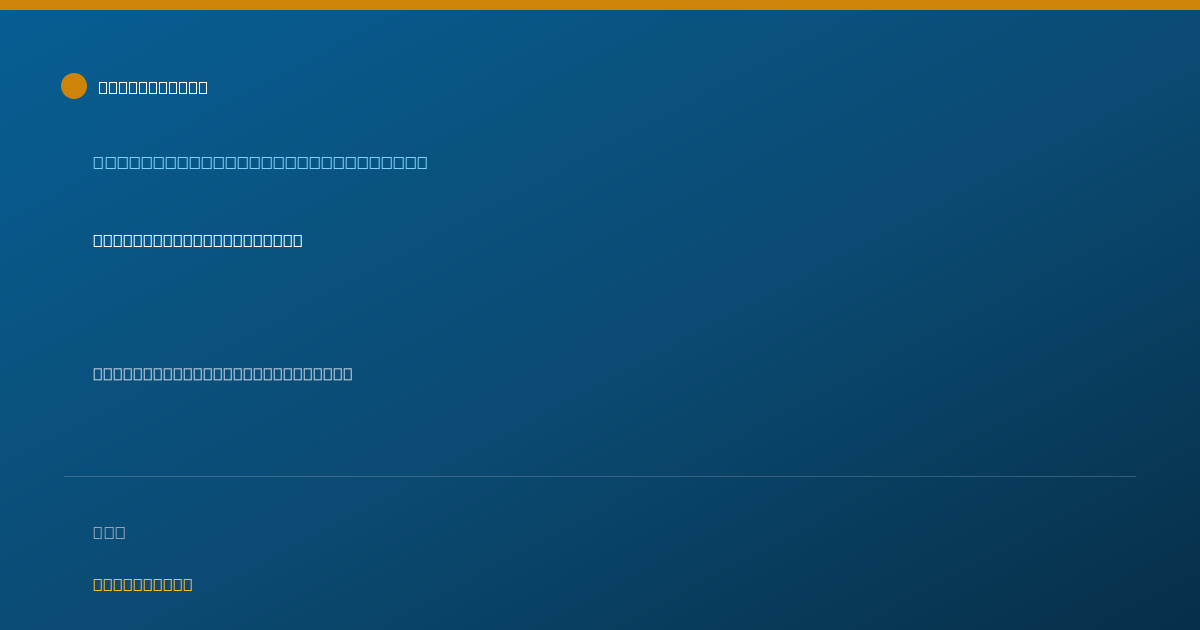Image resolution: width=1200 pixels, height=630 pixels.
Task: Select the white header title next to the orange circle
Action: coord(153,87)
